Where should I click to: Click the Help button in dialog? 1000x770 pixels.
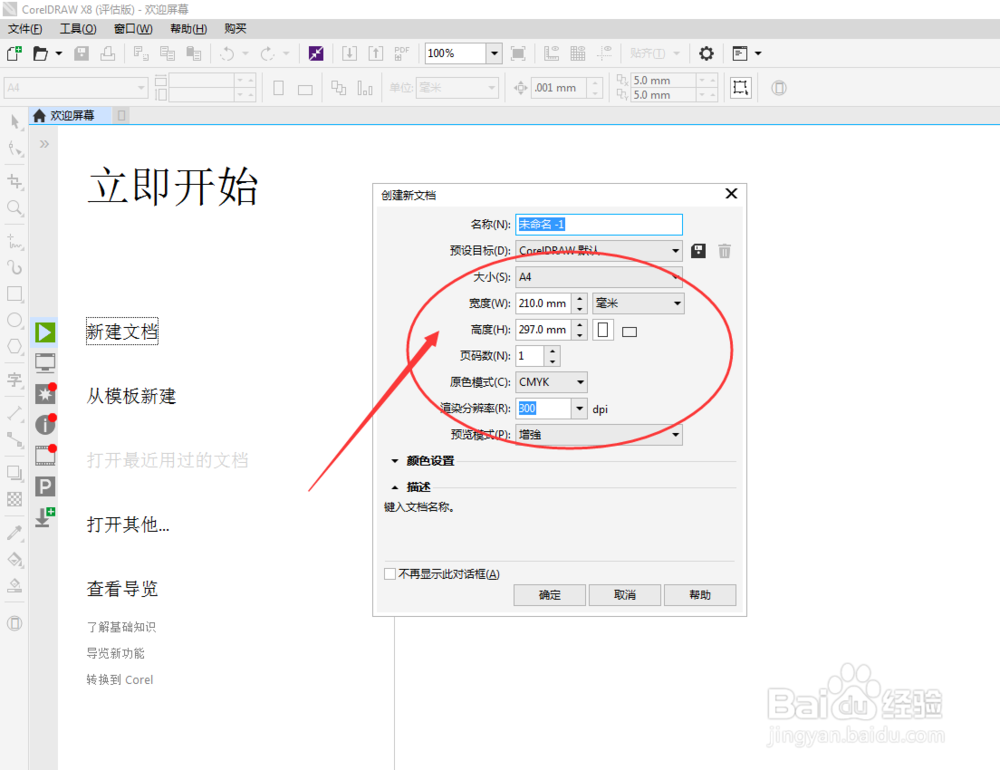700,595
